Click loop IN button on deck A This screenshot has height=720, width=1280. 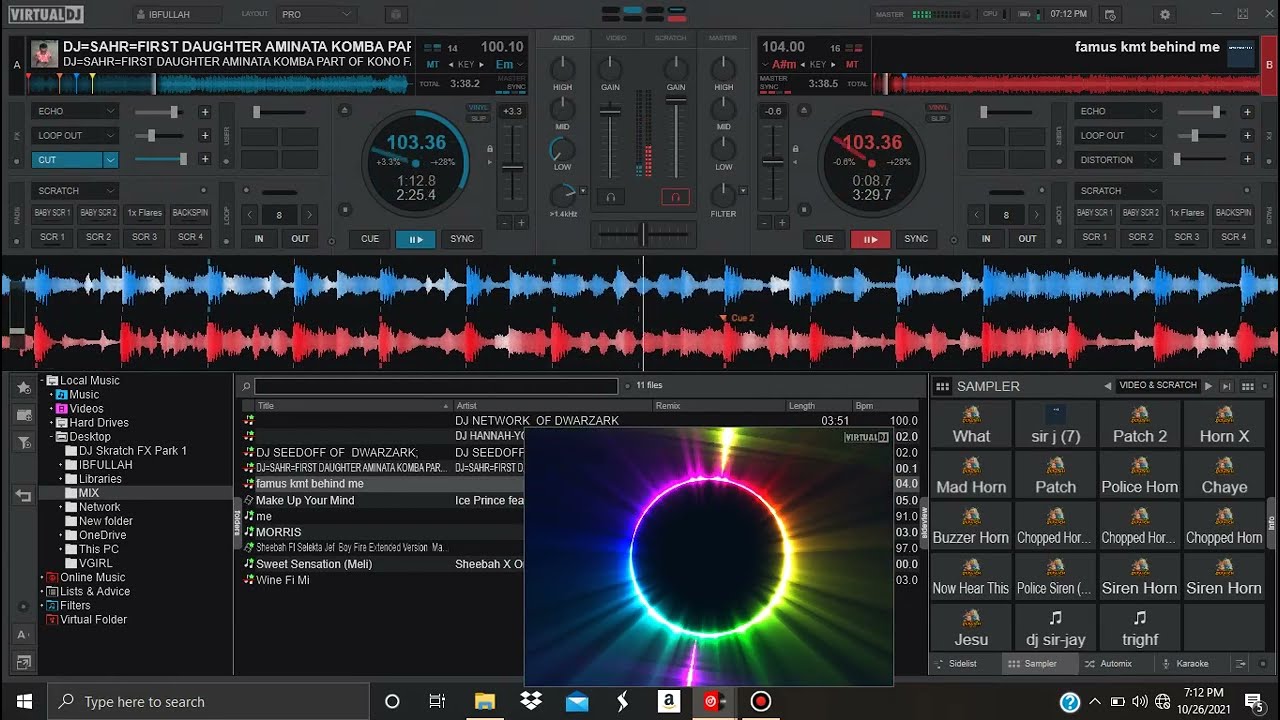pyautogui.click(x=259, y=239)
